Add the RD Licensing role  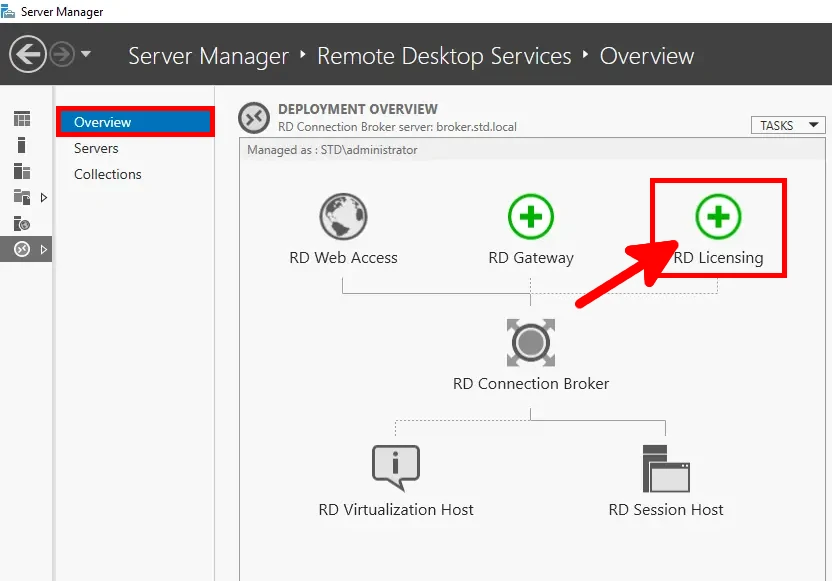coord(717,216)
